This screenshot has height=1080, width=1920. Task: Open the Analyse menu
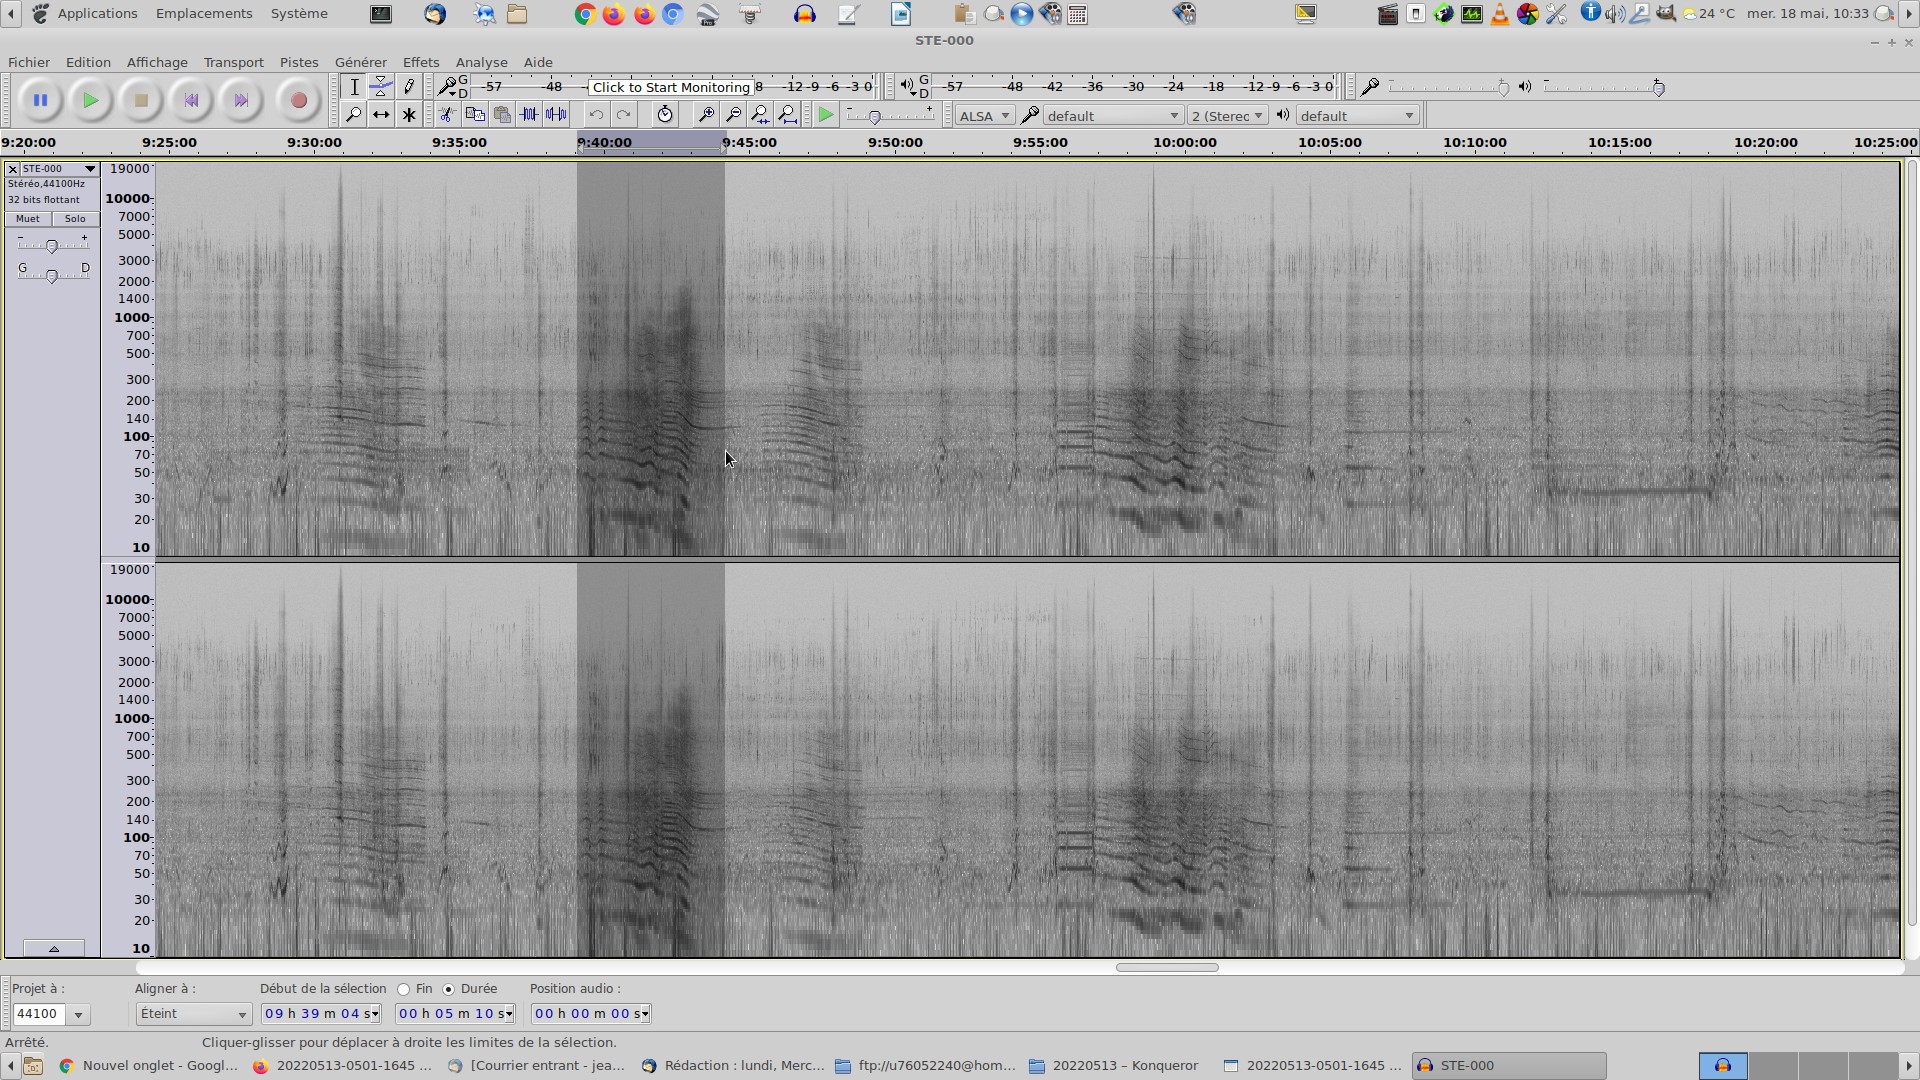pyautogui.click(x=481, y=62)
